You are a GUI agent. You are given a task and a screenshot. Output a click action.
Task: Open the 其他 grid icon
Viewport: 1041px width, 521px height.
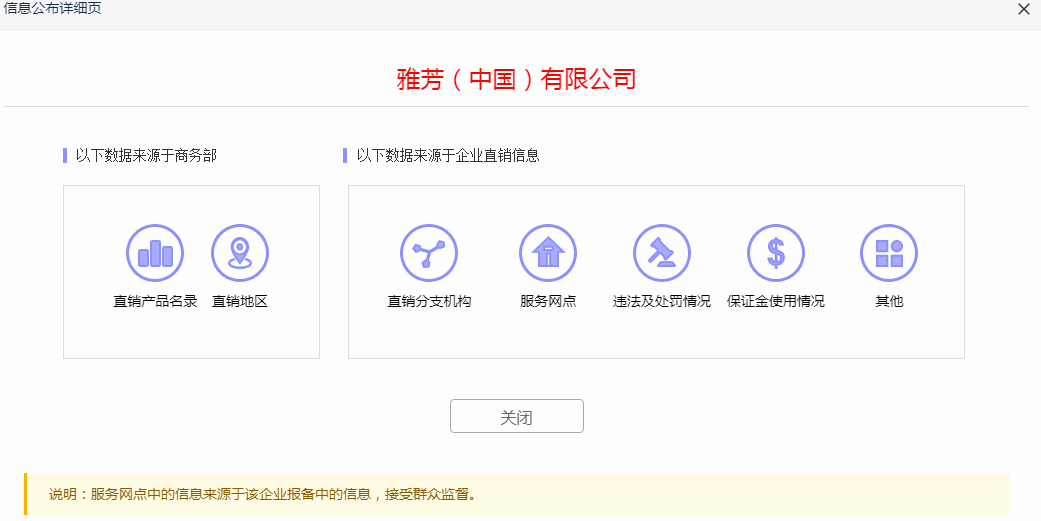(889, 253)
